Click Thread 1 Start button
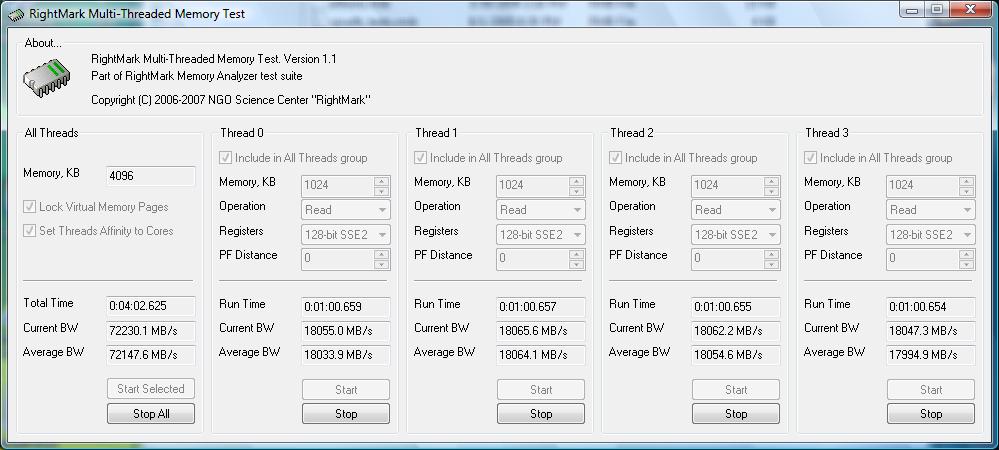The height and width of the screenshot is (450, 999). coord(541,389)
